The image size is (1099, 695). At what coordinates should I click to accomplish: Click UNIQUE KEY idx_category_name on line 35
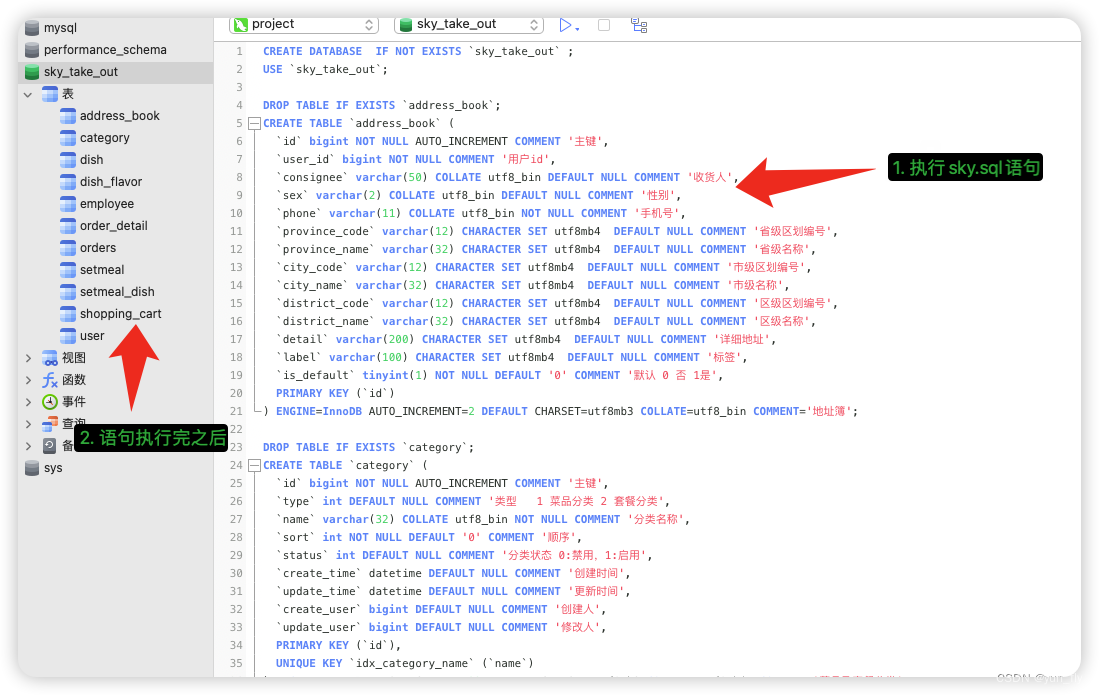click(404, 663)
